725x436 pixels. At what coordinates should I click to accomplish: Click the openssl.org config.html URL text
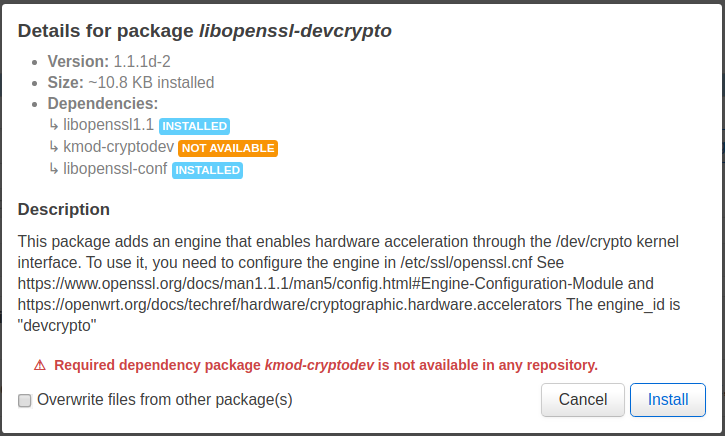pos(320,283)
